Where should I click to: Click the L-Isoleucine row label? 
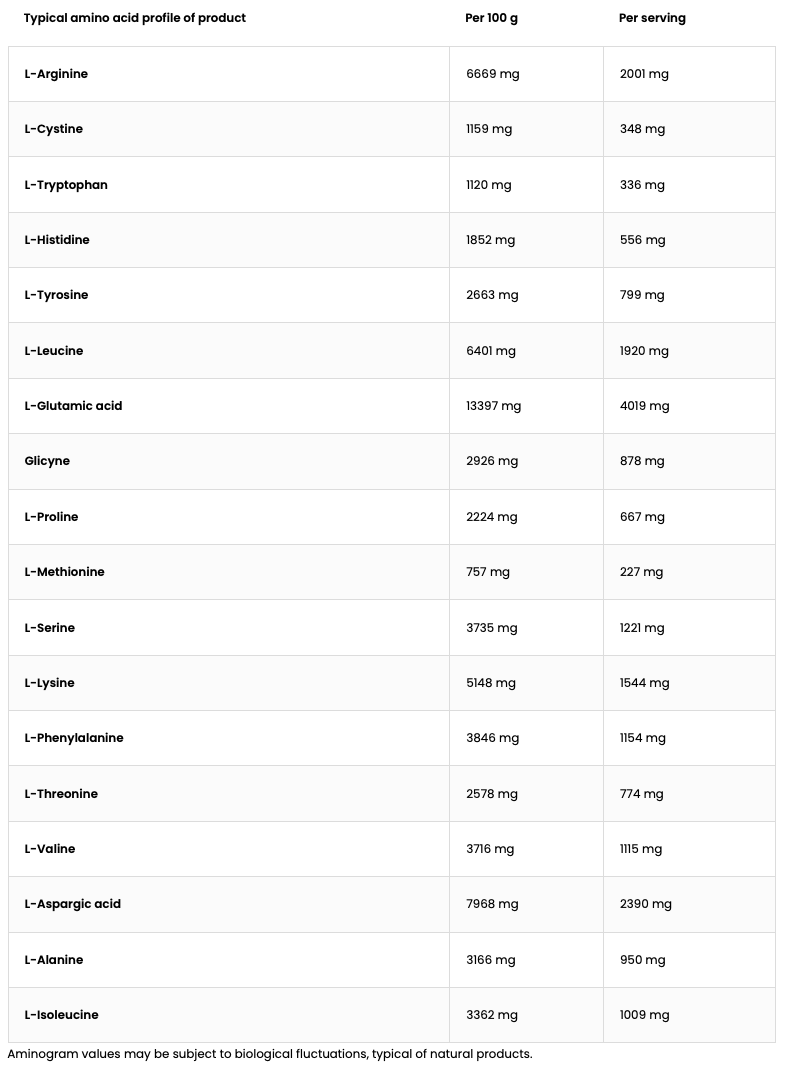coord(61,1015)
